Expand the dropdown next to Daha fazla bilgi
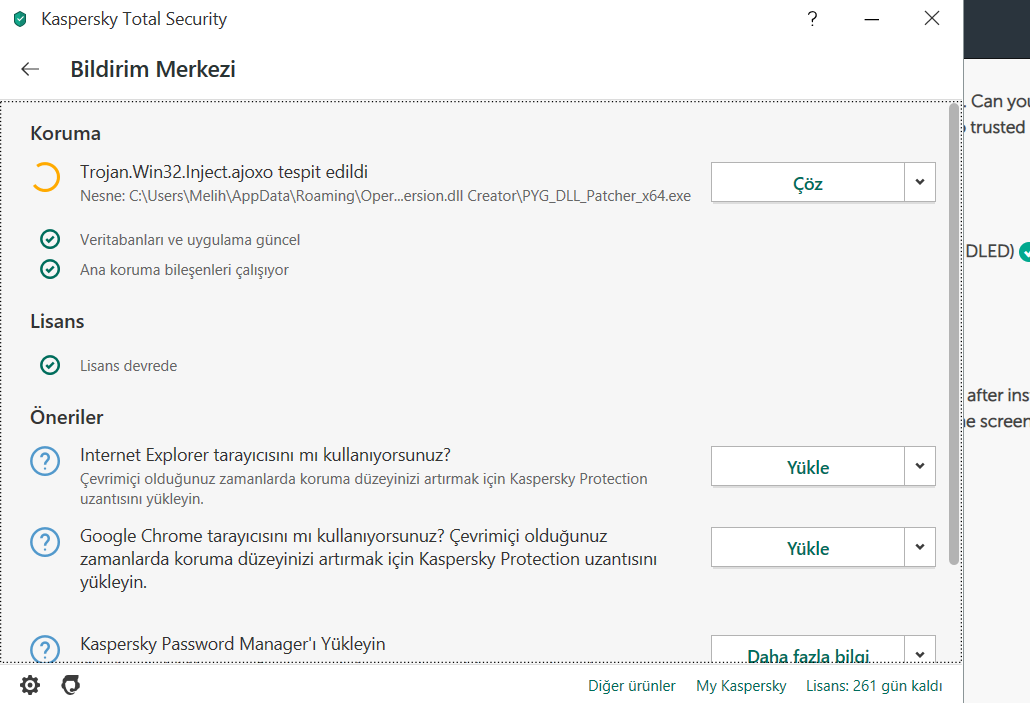Screen dimensions: 1030x703 [920, 652]
